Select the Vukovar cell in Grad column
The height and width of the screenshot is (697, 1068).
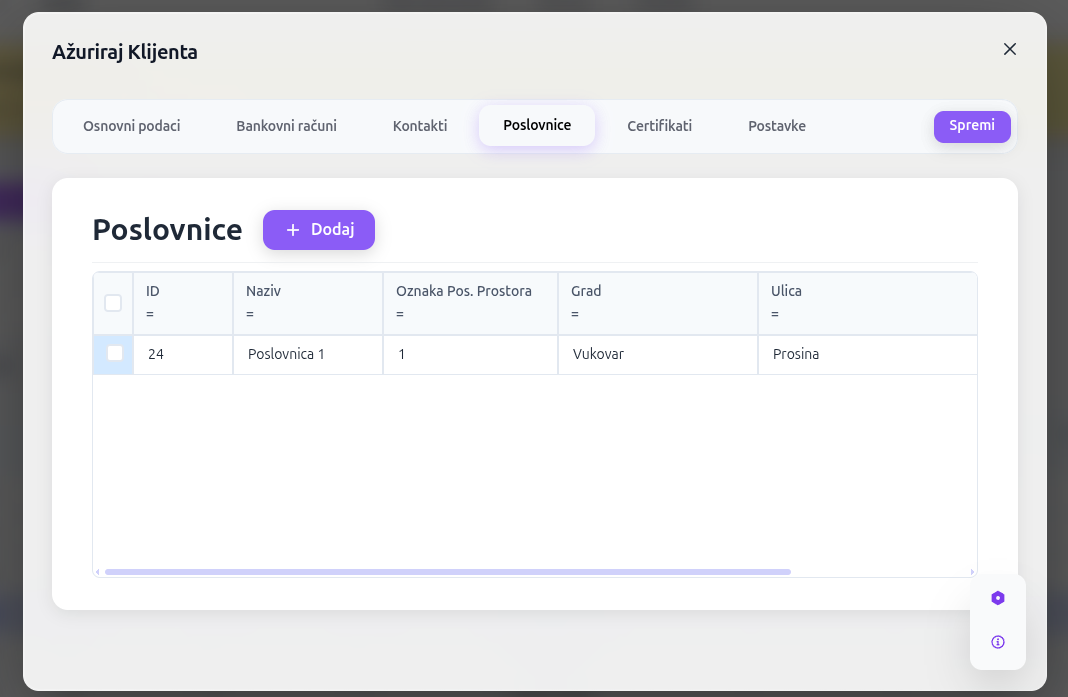point(598,354)
